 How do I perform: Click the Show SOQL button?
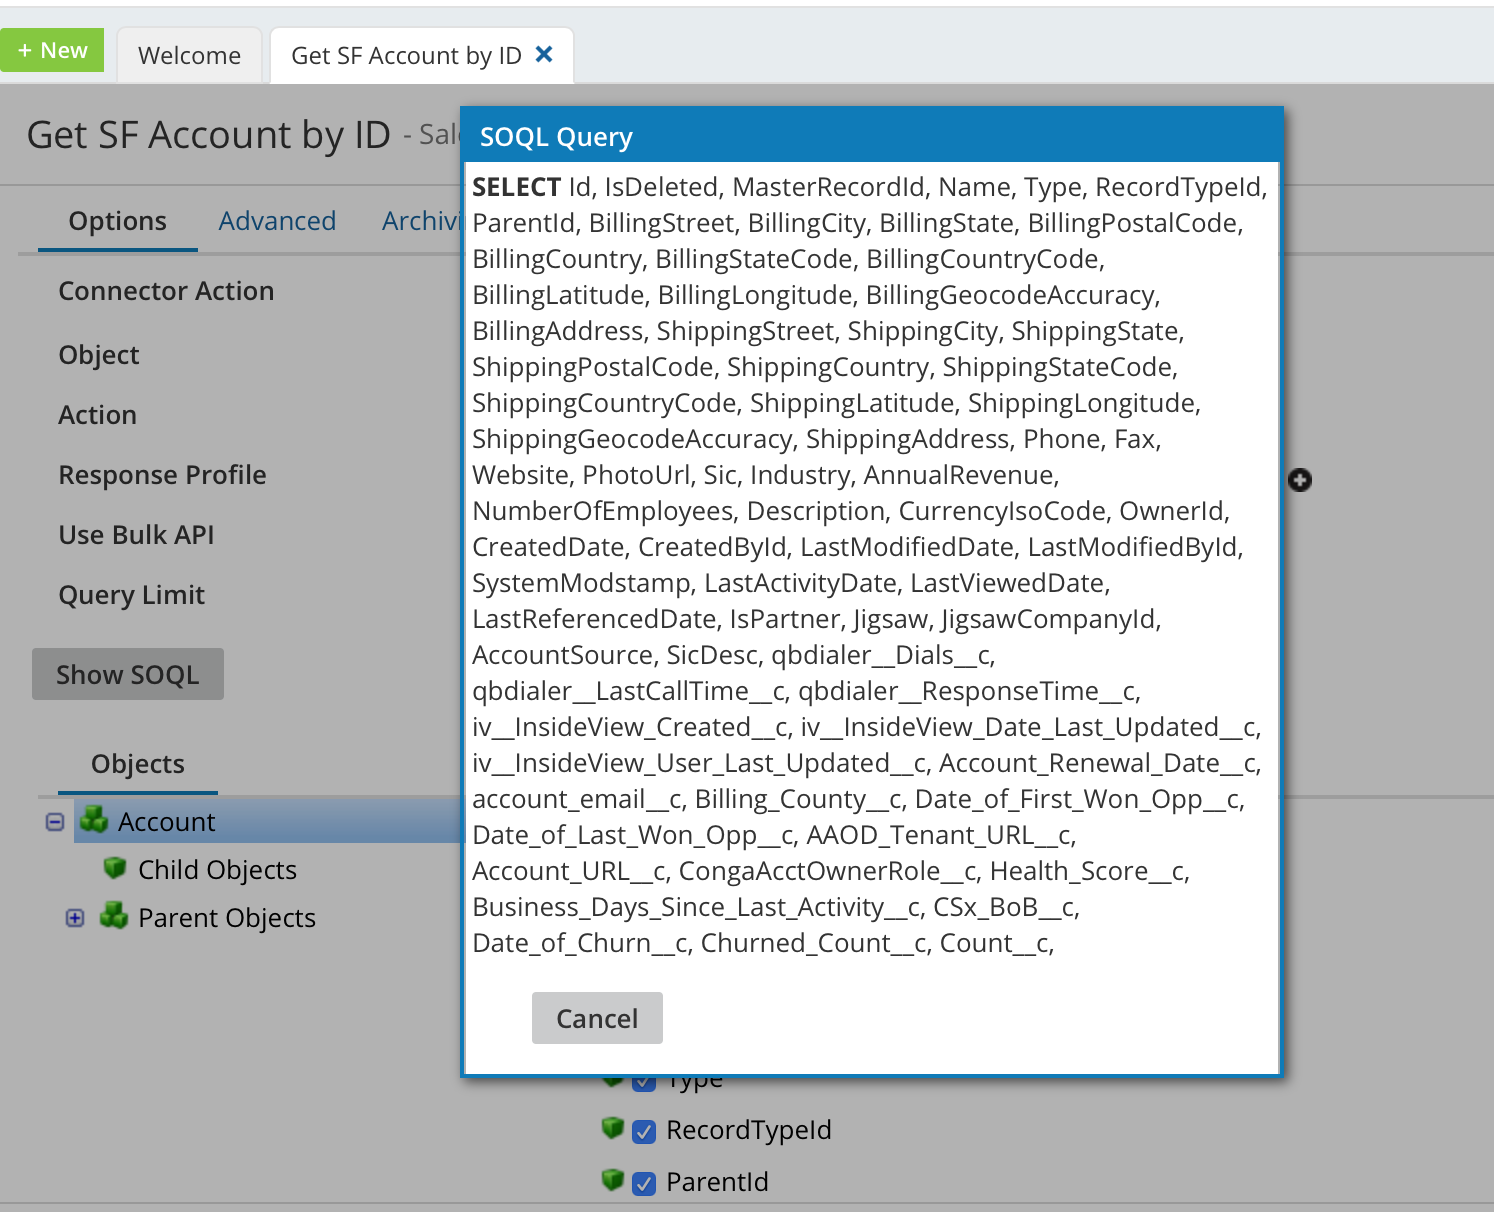[128, 675]
